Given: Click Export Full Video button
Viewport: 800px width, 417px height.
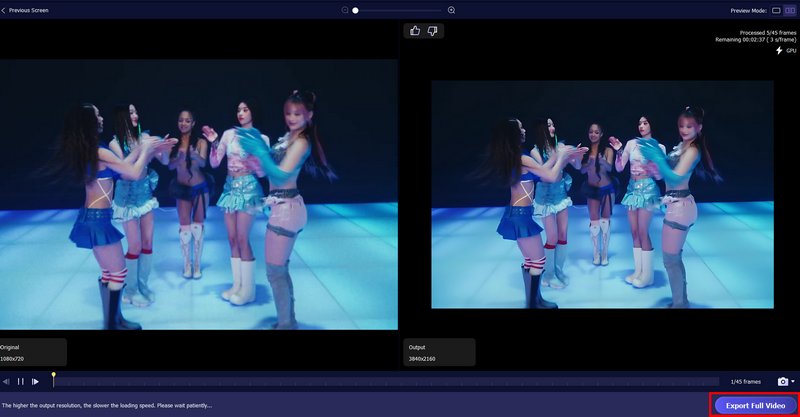Looking at the screenshot, I should coord(755,405).
